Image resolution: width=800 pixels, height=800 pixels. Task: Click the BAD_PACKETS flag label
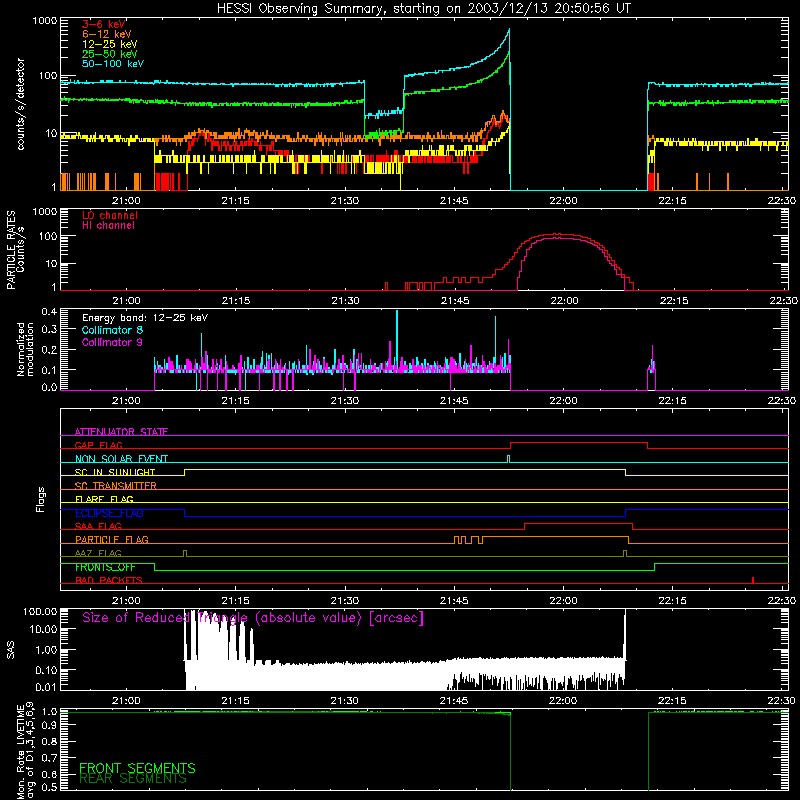[x=109, y=580]
